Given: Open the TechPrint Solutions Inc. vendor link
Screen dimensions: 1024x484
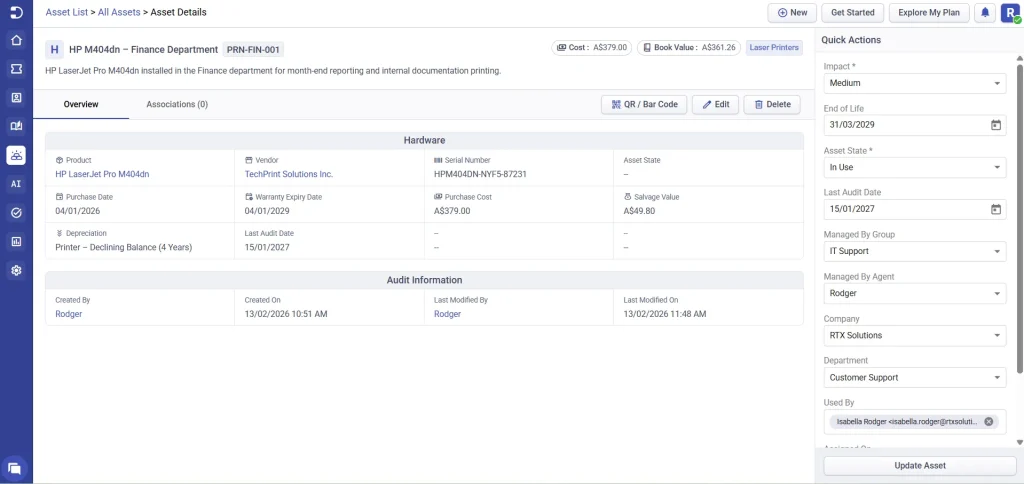Looking at the screenshot, I should coord(289,174).
